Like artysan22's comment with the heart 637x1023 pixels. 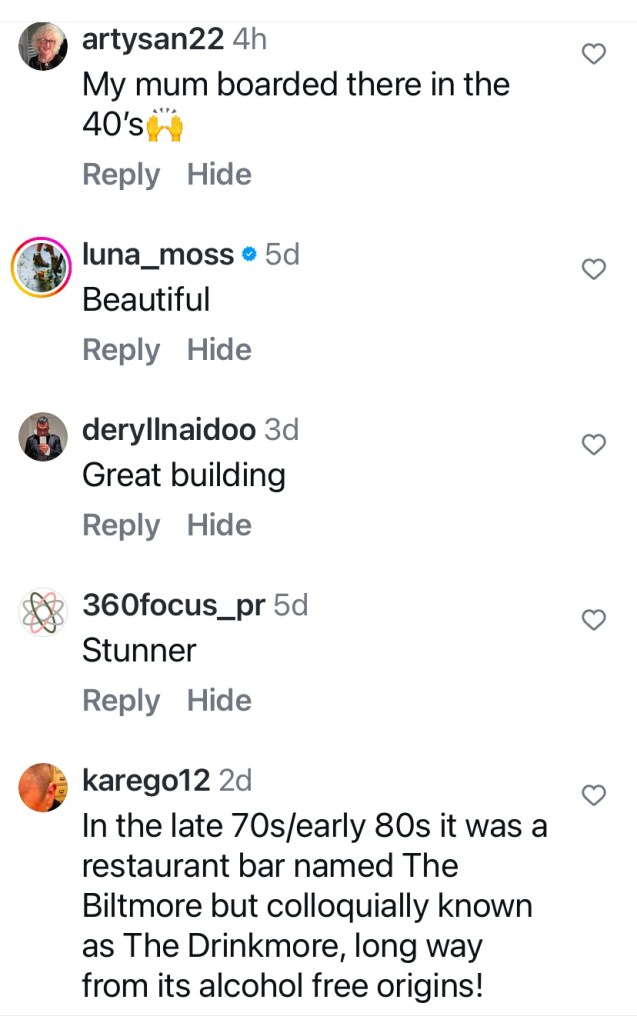click(x=594, y=54)
